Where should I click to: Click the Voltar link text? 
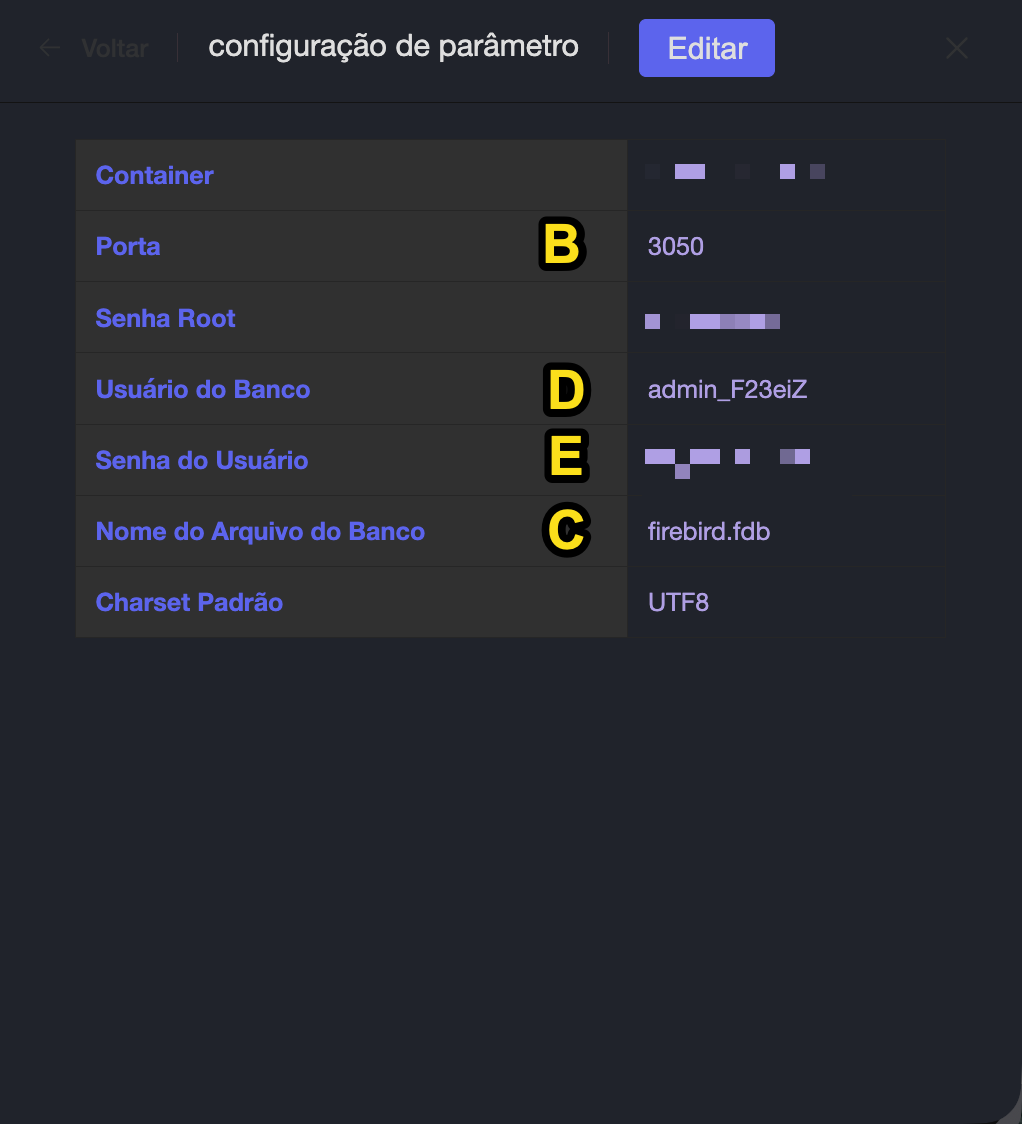(x=115, y=48)
